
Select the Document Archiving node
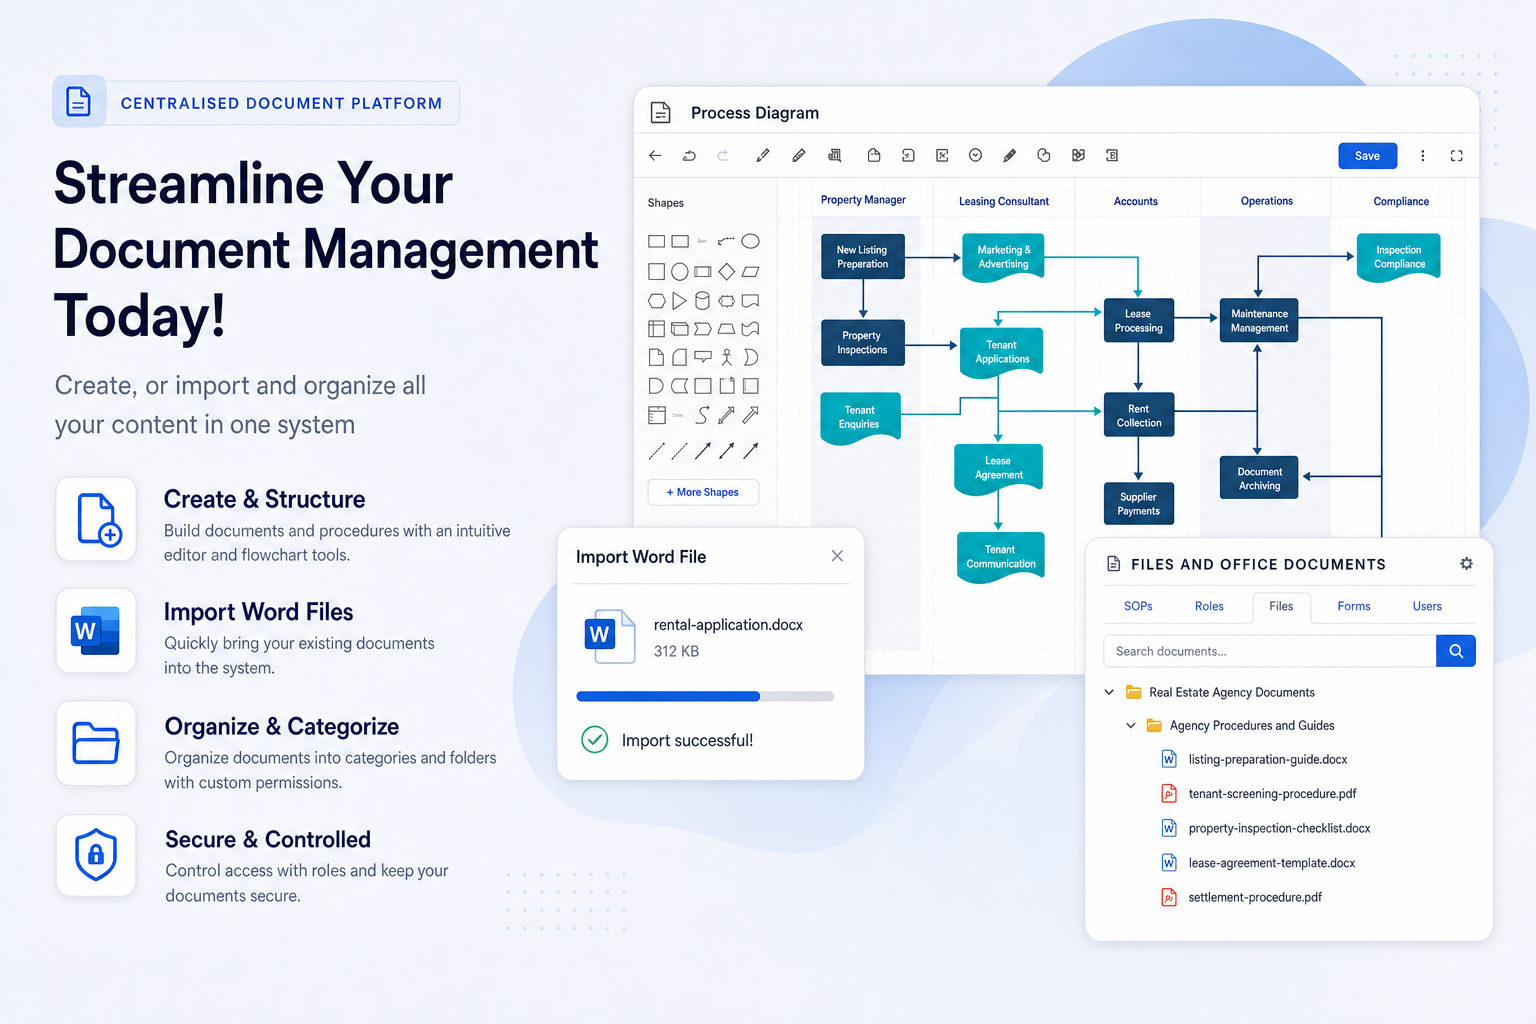coord(1259,478)
